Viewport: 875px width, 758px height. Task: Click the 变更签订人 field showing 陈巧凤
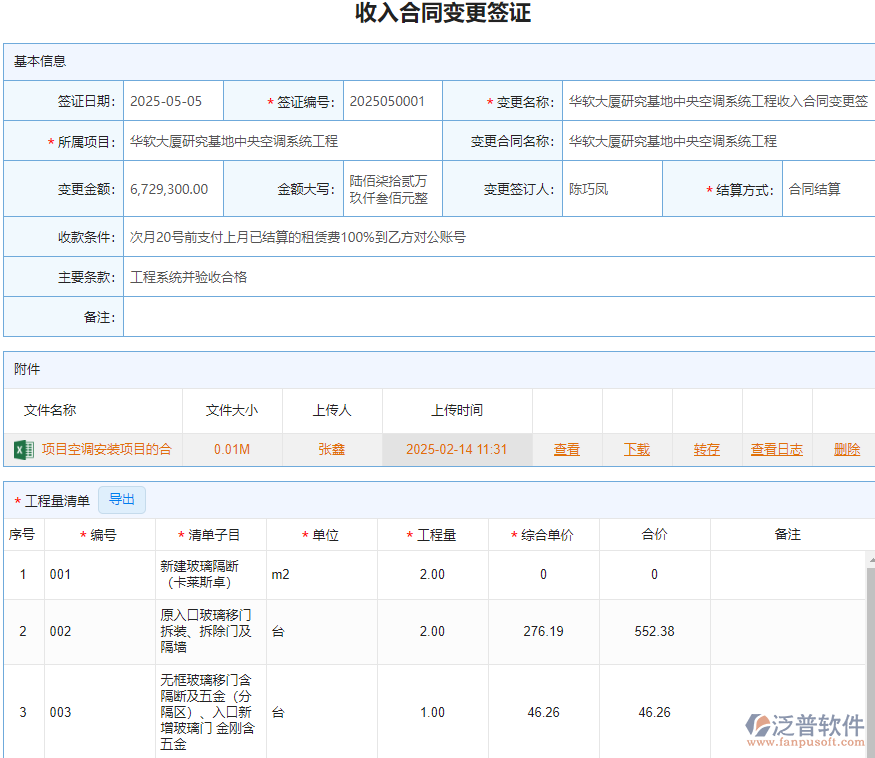click(611, 188)
